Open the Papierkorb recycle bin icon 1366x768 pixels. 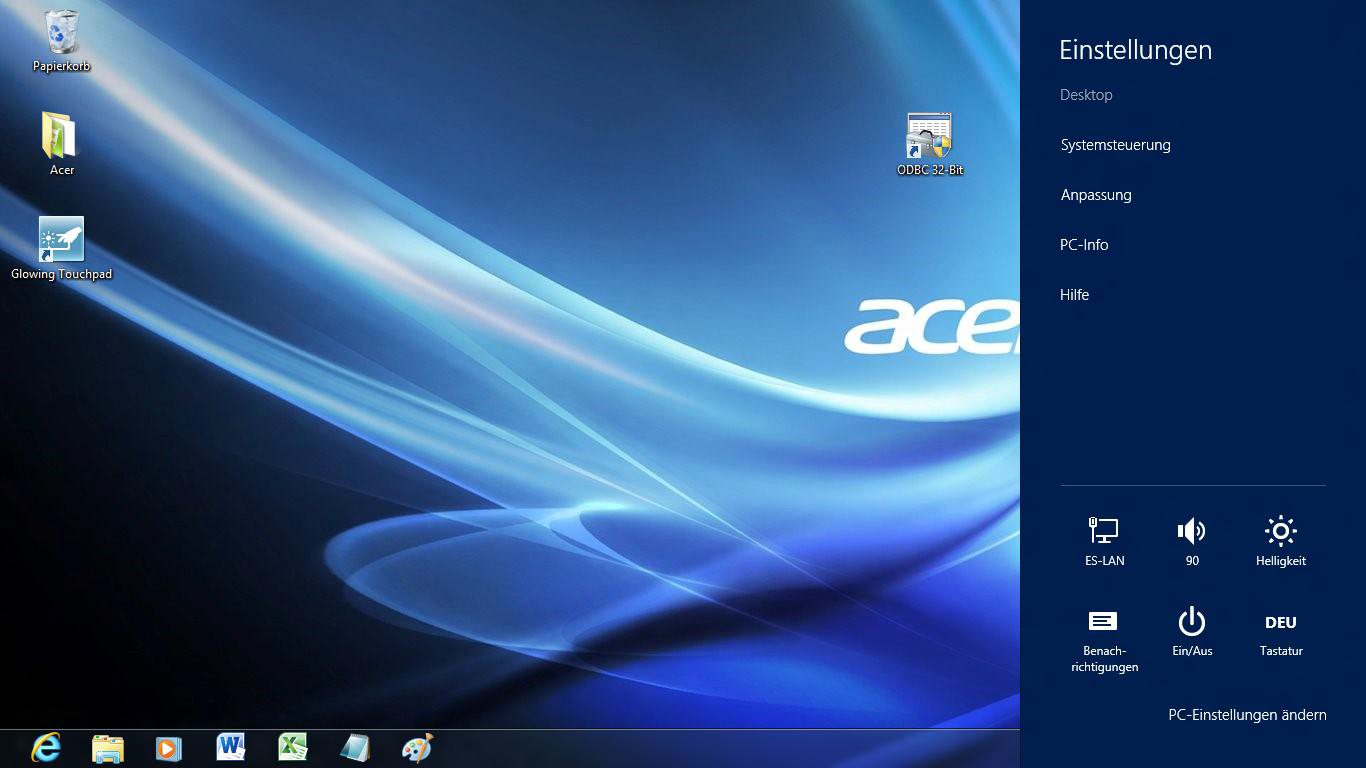62,41
